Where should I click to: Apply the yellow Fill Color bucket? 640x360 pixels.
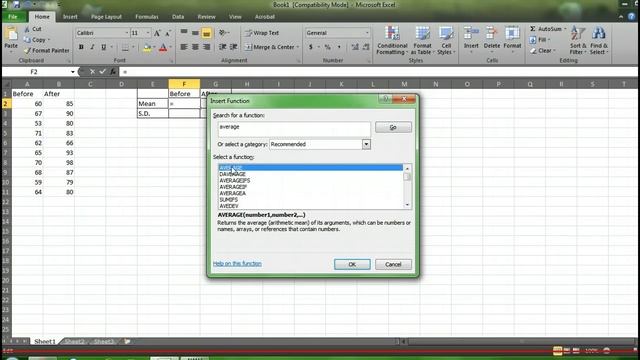click(147, 48)
